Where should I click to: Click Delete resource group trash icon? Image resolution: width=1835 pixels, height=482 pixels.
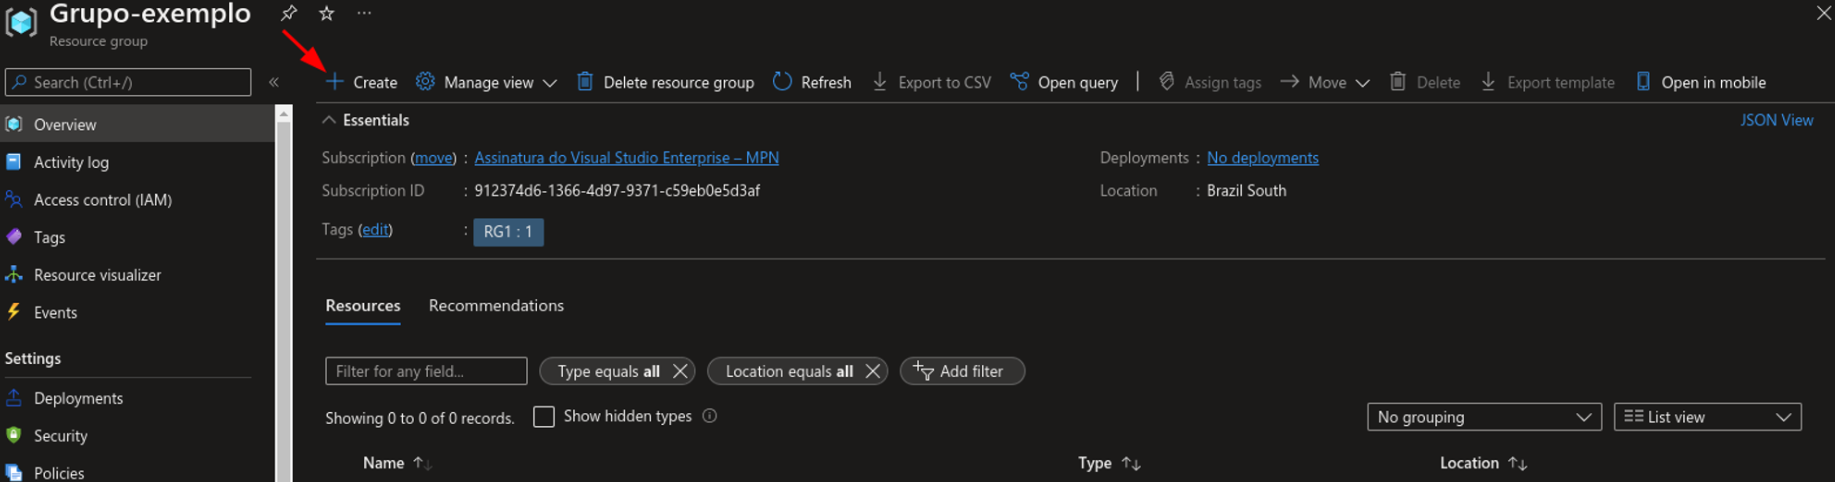click(x=585, y=82)
